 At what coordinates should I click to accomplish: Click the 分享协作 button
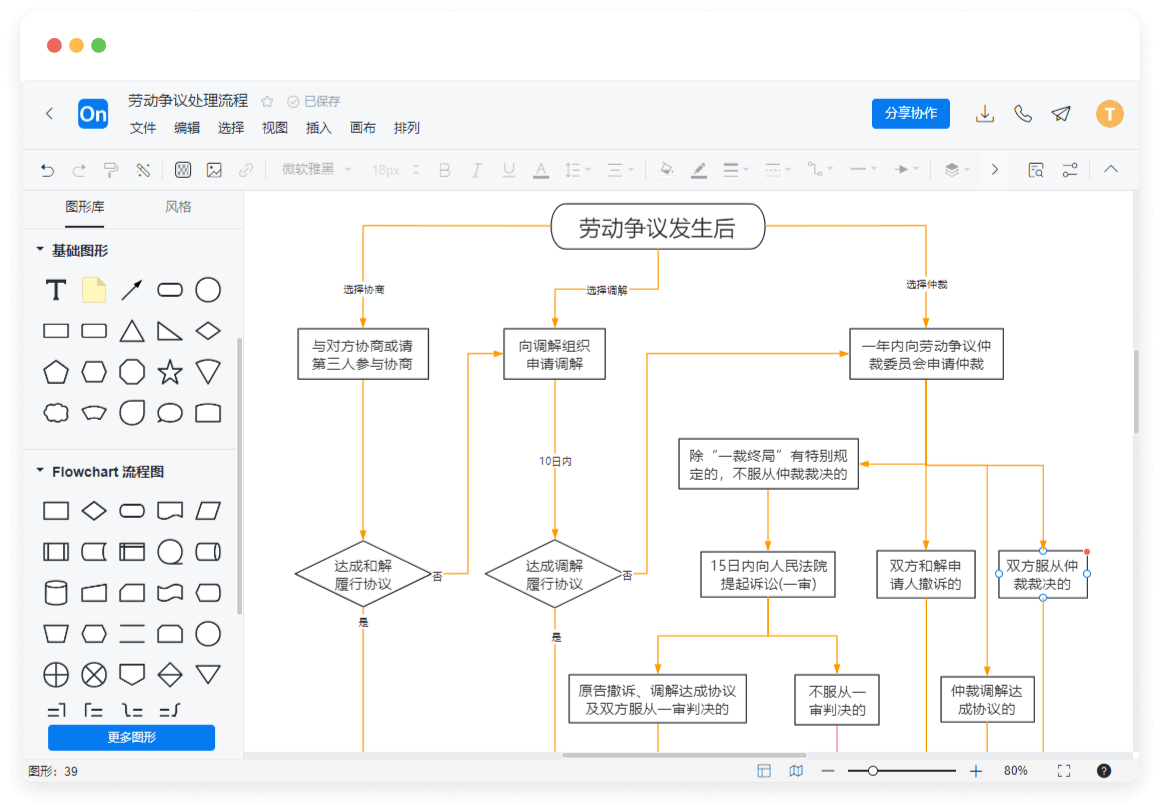pyautogui.click(x=910, y=113)
